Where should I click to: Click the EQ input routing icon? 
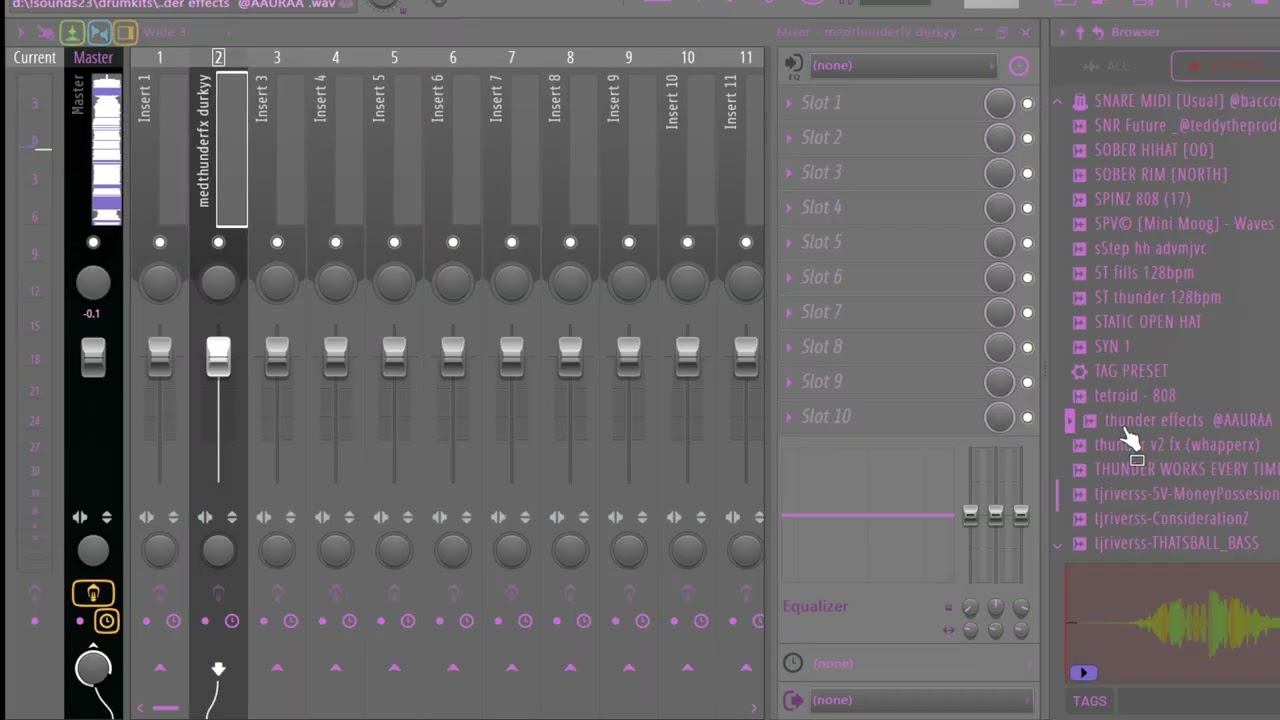794,65
